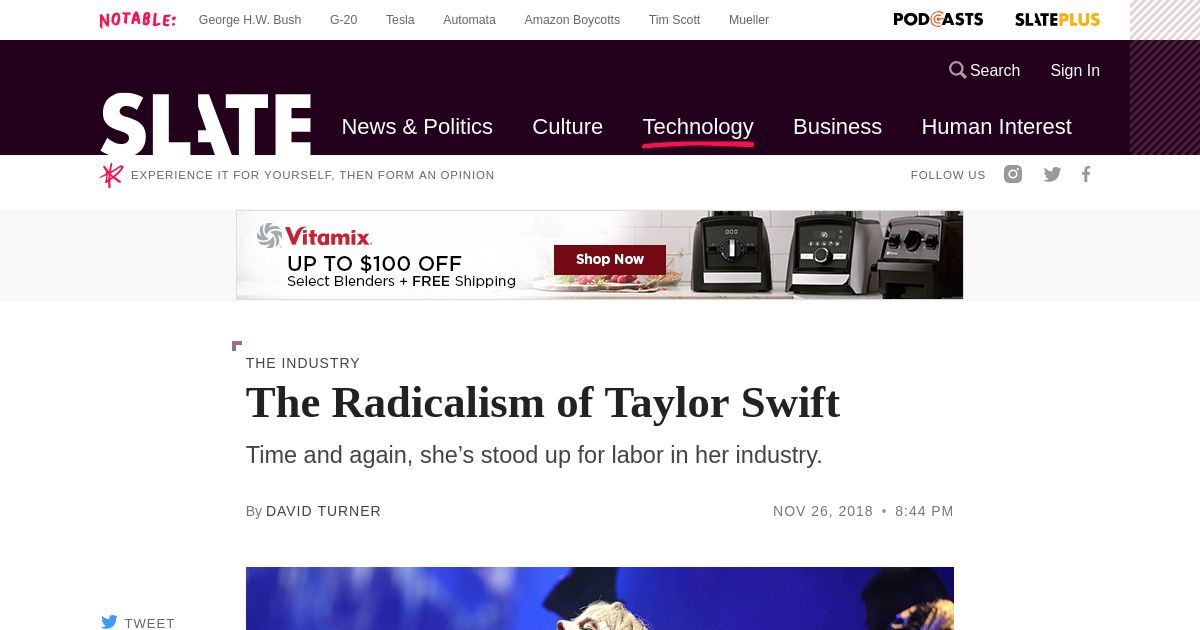This screenshot has height=630, width=1200.
Task: Switch to the Technology section
Action: click(698, 127)
